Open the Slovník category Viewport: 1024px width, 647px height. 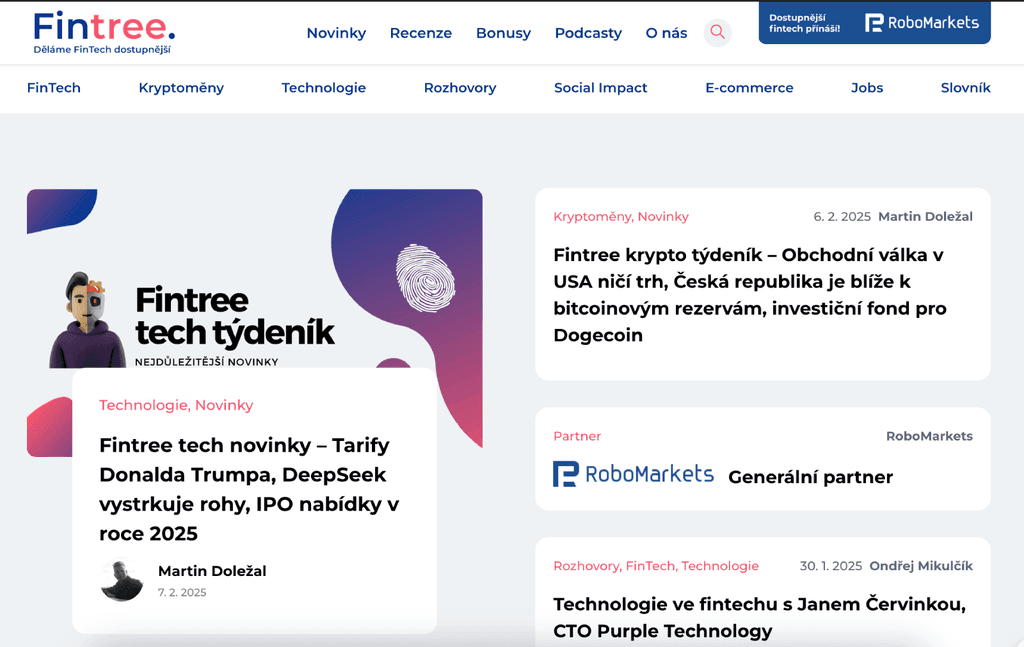(x=965, y=88)
